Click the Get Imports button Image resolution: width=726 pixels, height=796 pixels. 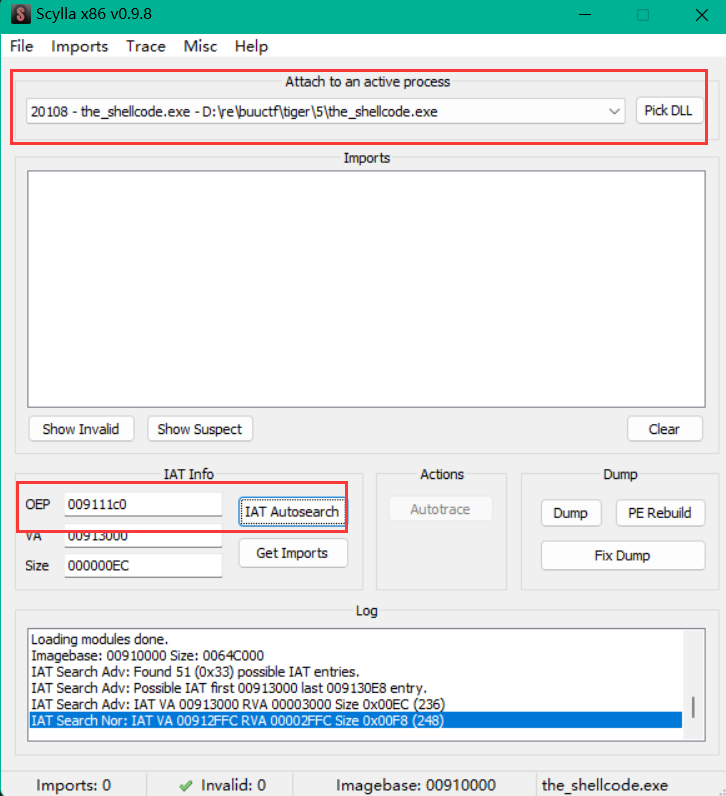(292, 553)
